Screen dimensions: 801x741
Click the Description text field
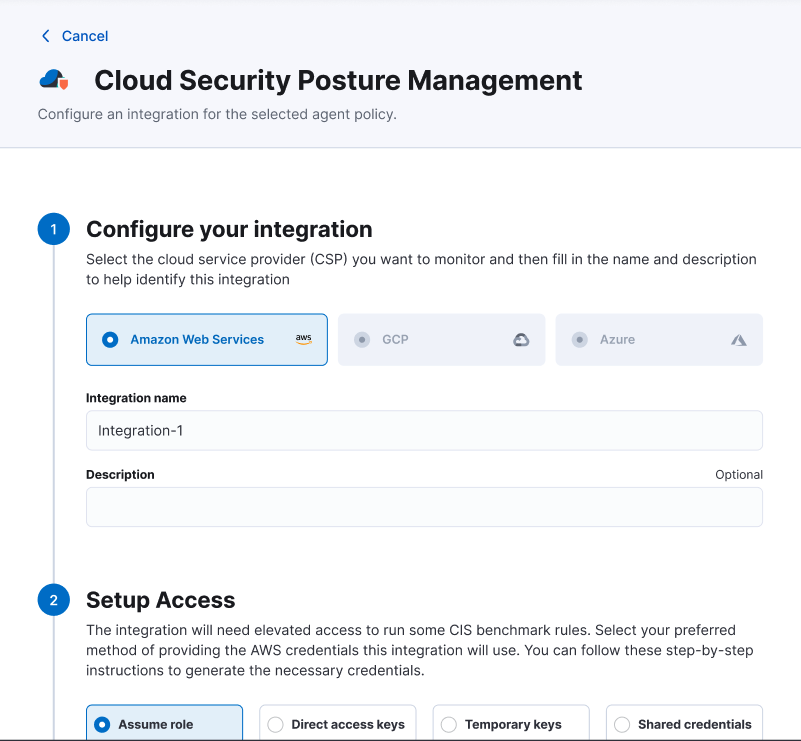pyautogui.click(x=424, y=507)
